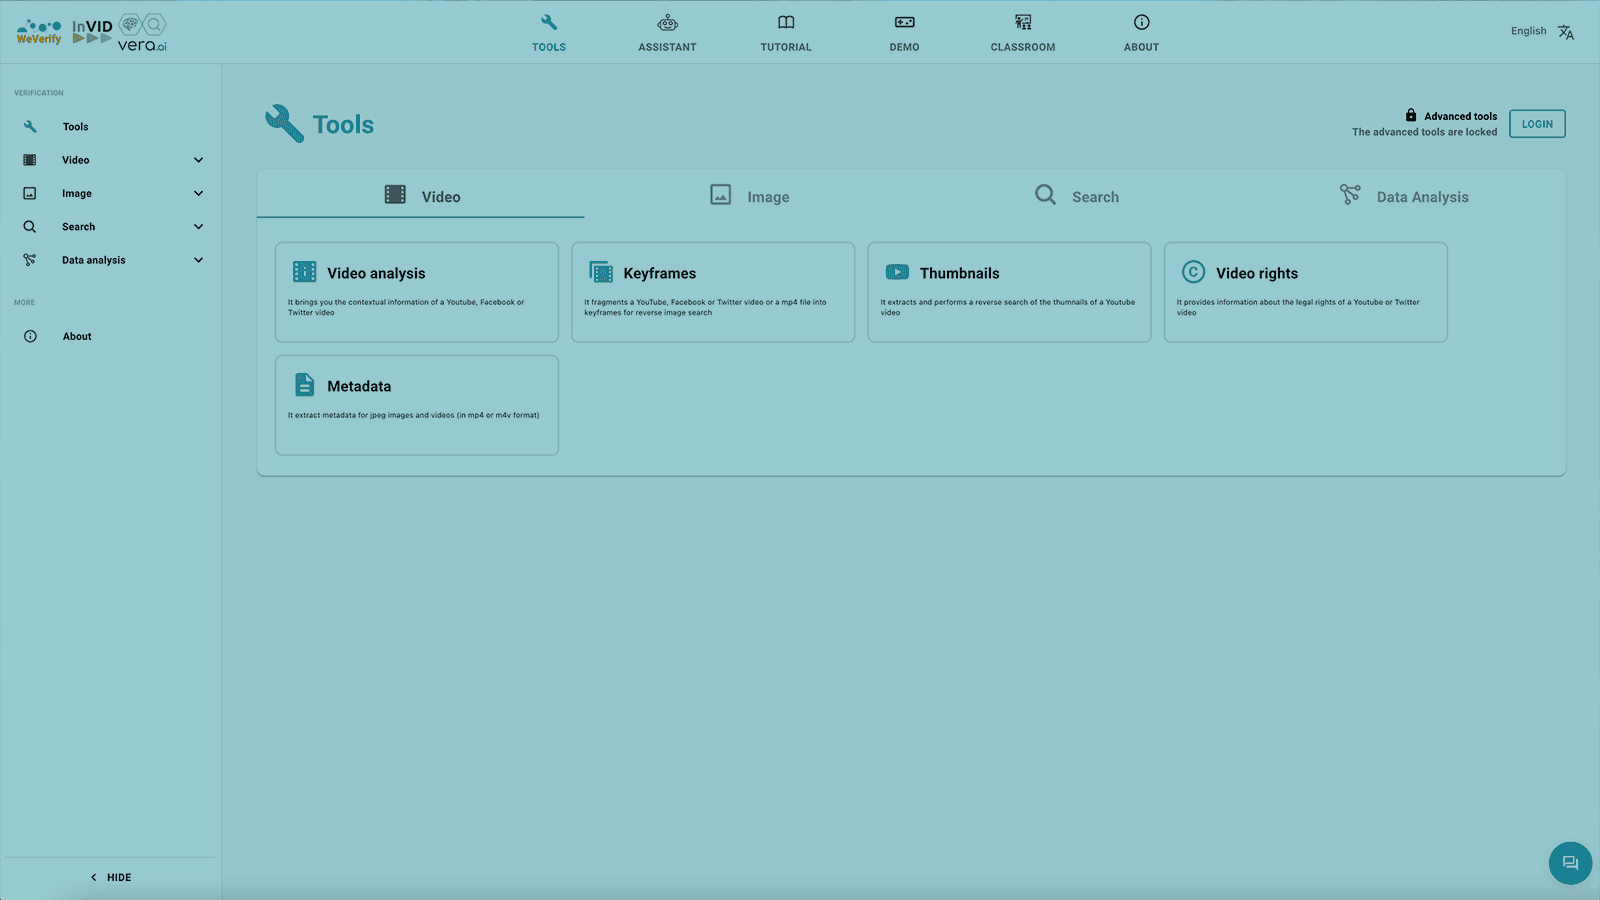This screenshot has height=900, width=1600.
Task: Open the Demo game controller icon
Action: (904, 23)
